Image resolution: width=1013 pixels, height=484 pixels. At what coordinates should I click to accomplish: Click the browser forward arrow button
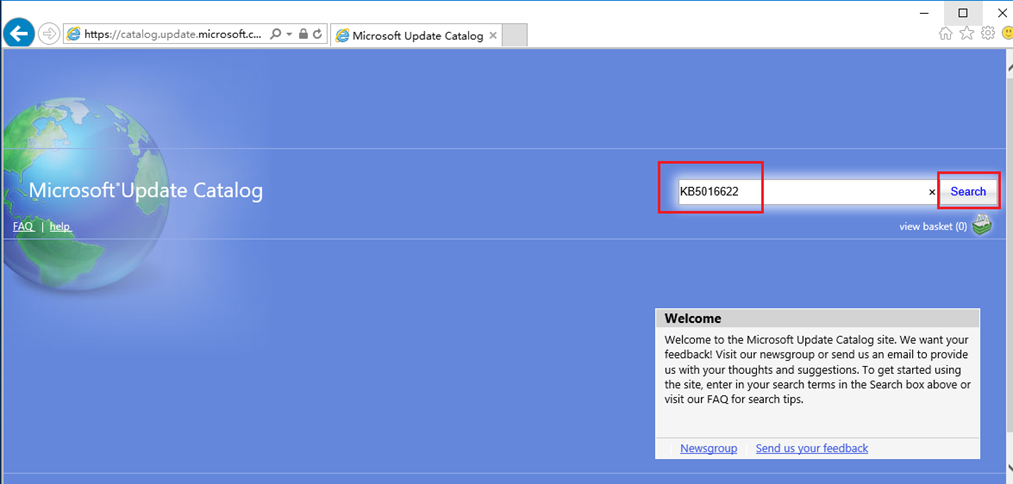pos(48,34)
